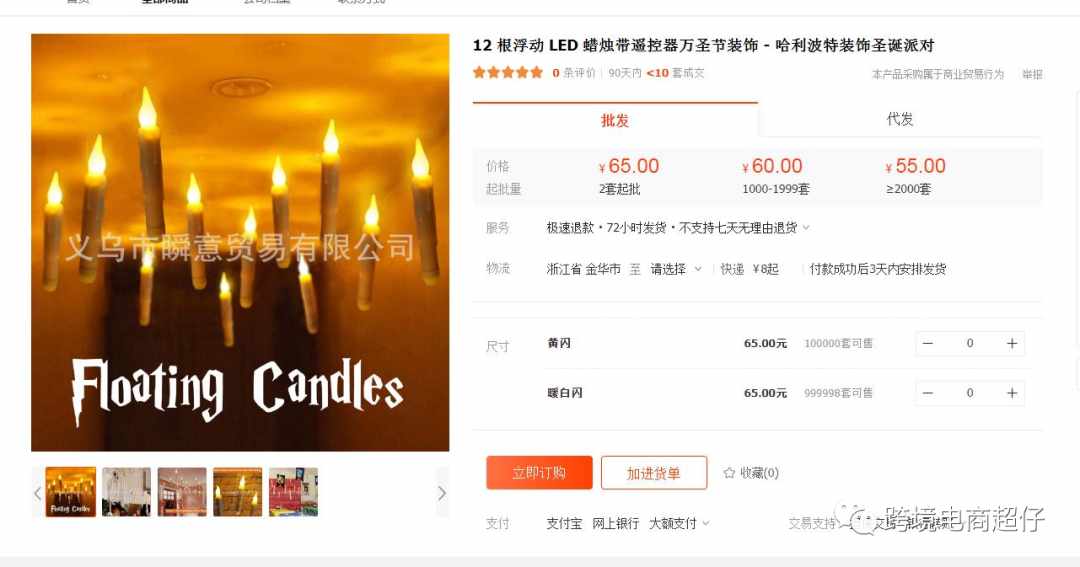The width and height of the screenshot is (1080, 567).
Task: Decrease quantity for 暖白闪 with minus
Action: (928, 393)
